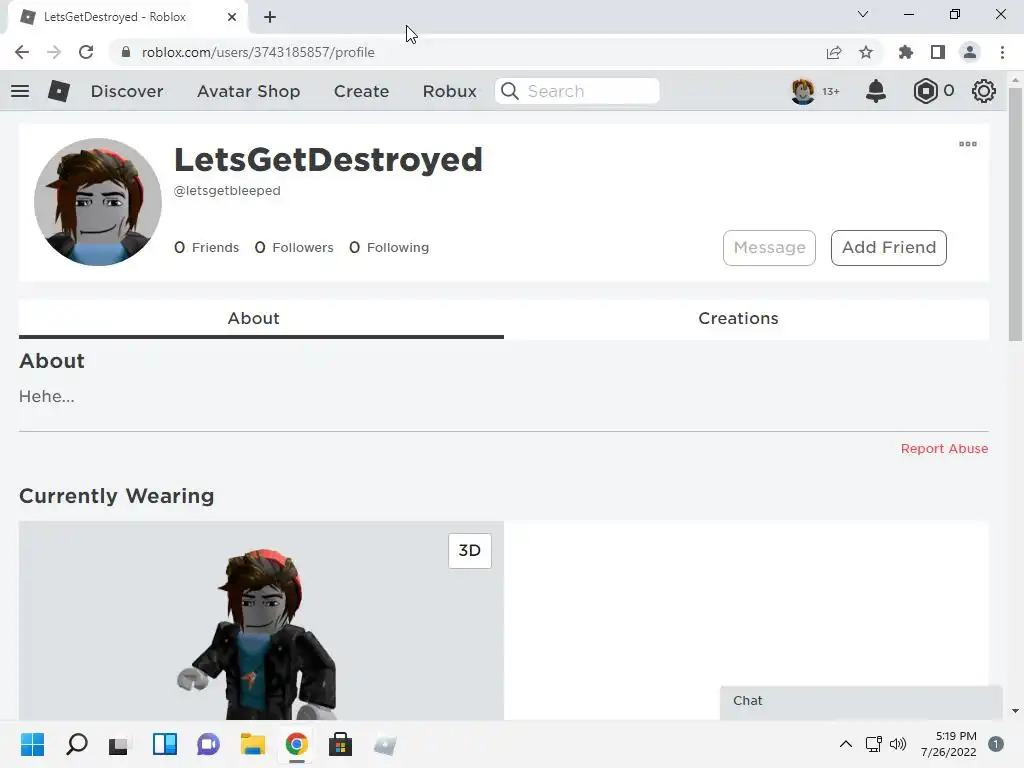
Task: View the 0 Following list
Action: (389, 248)
